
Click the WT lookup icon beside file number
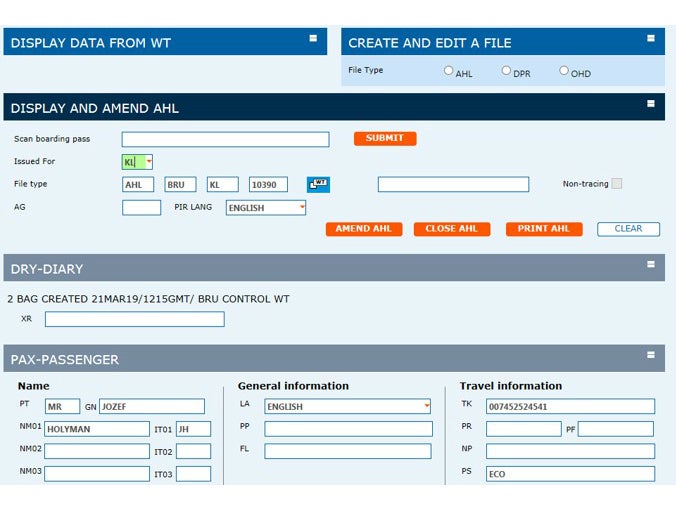click(318, 184)
